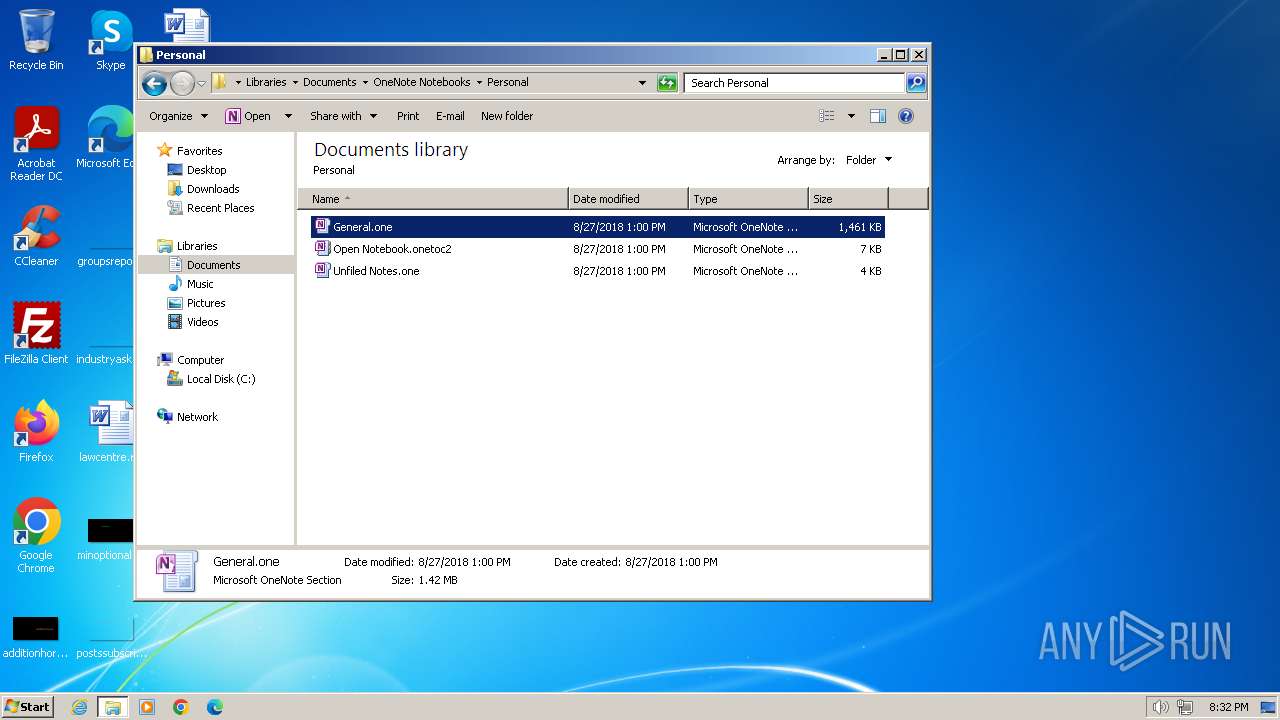Image resolution: width=1280 pixels, height=720 pixels.
Task: Click Print in the toolbar
Action: click(408, 116)
